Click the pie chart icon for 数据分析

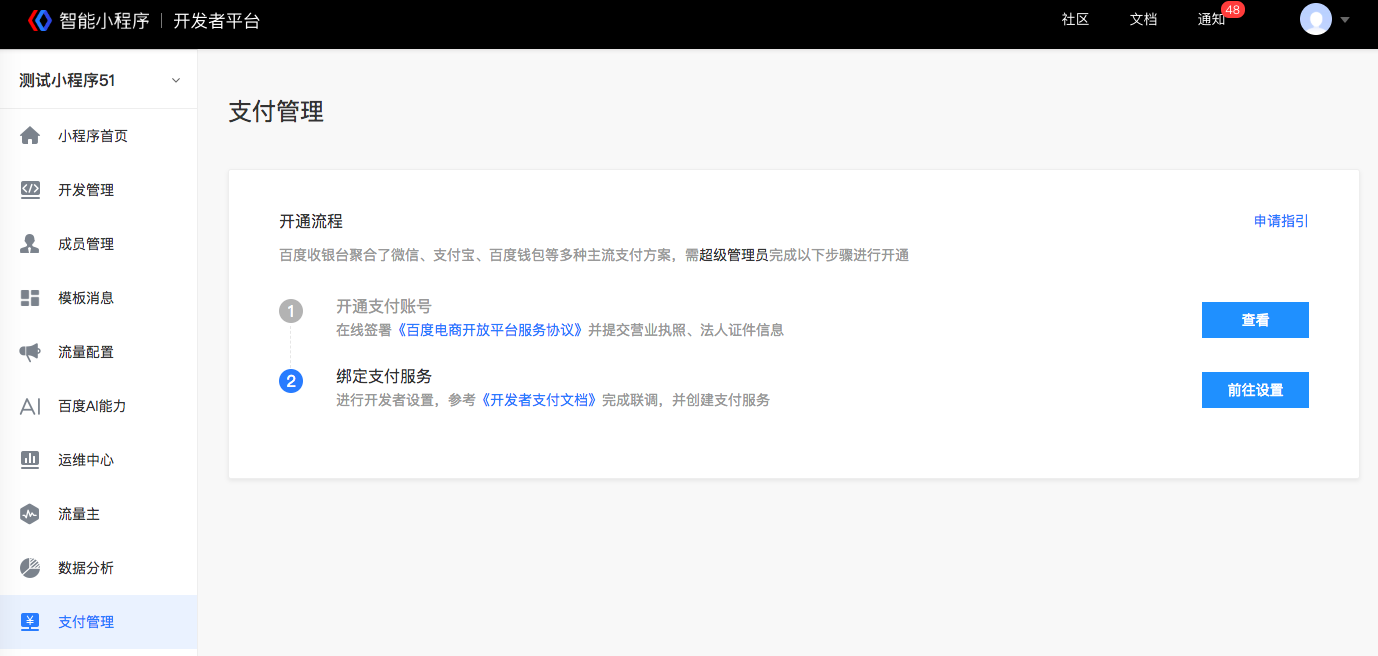click(30, 568)
